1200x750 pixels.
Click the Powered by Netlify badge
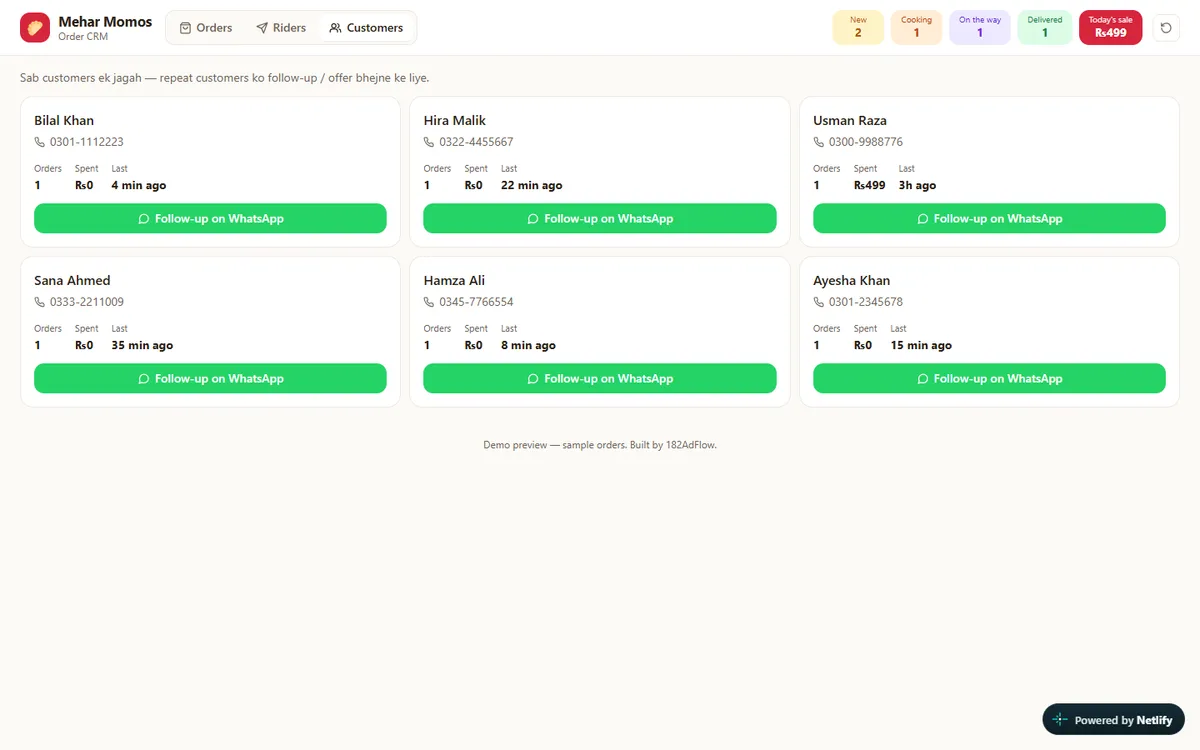point(1113,719)
